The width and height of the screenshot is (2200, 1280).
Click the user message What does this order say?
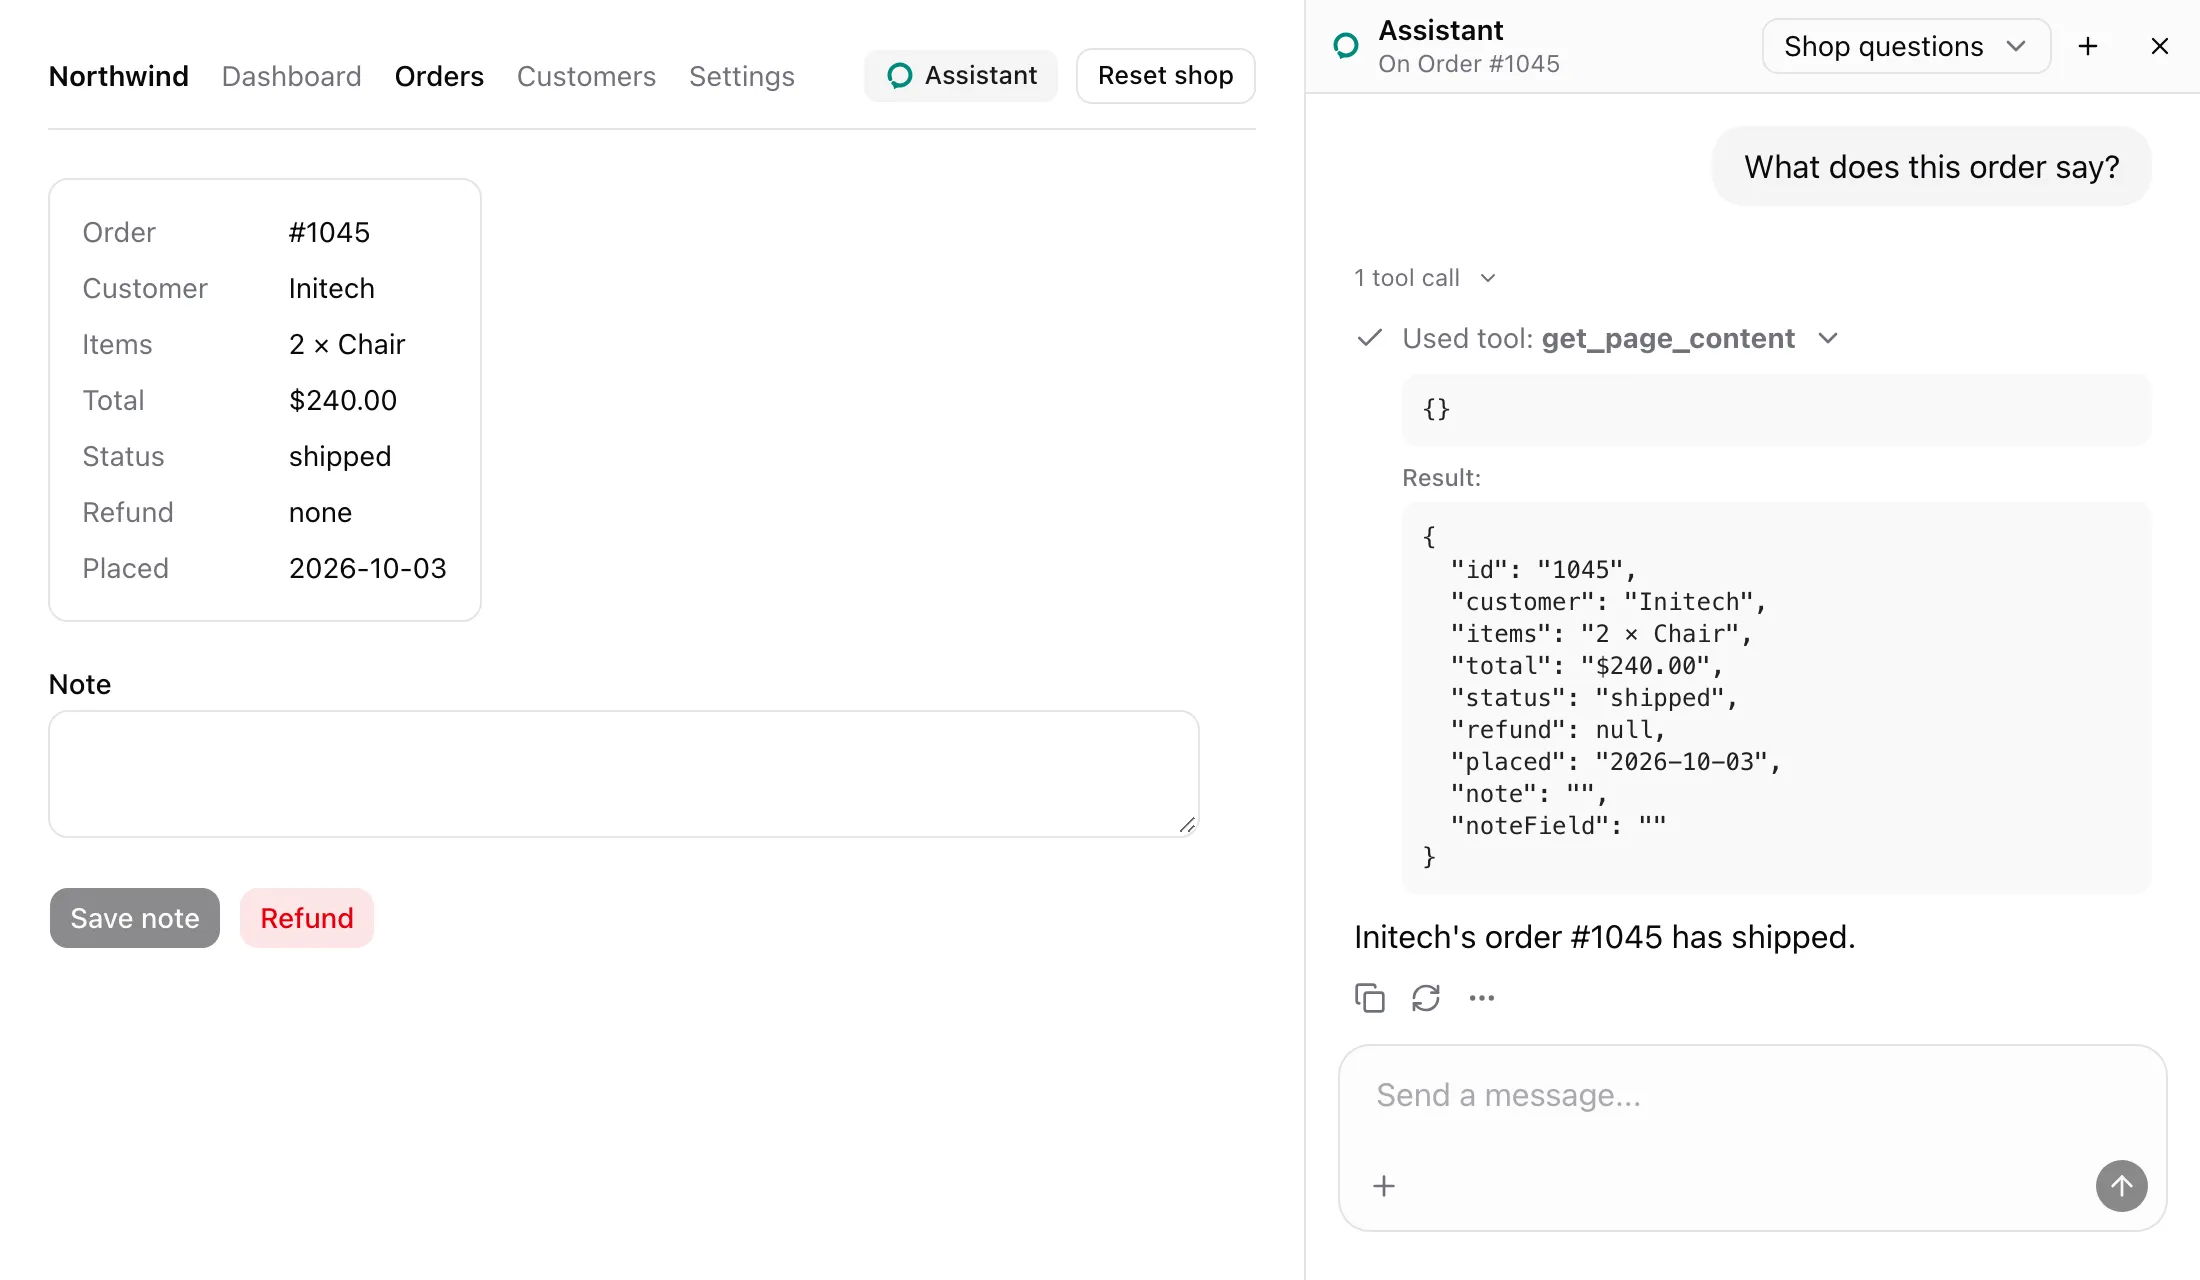pyautogui.click(x=1931, y=167)
